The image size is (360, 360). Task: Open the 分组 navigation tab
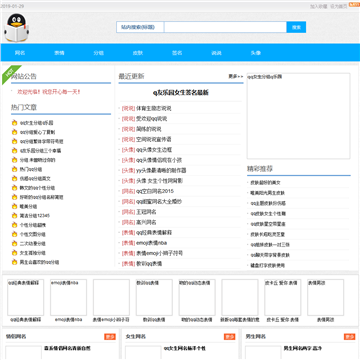[x=99, y=53]
